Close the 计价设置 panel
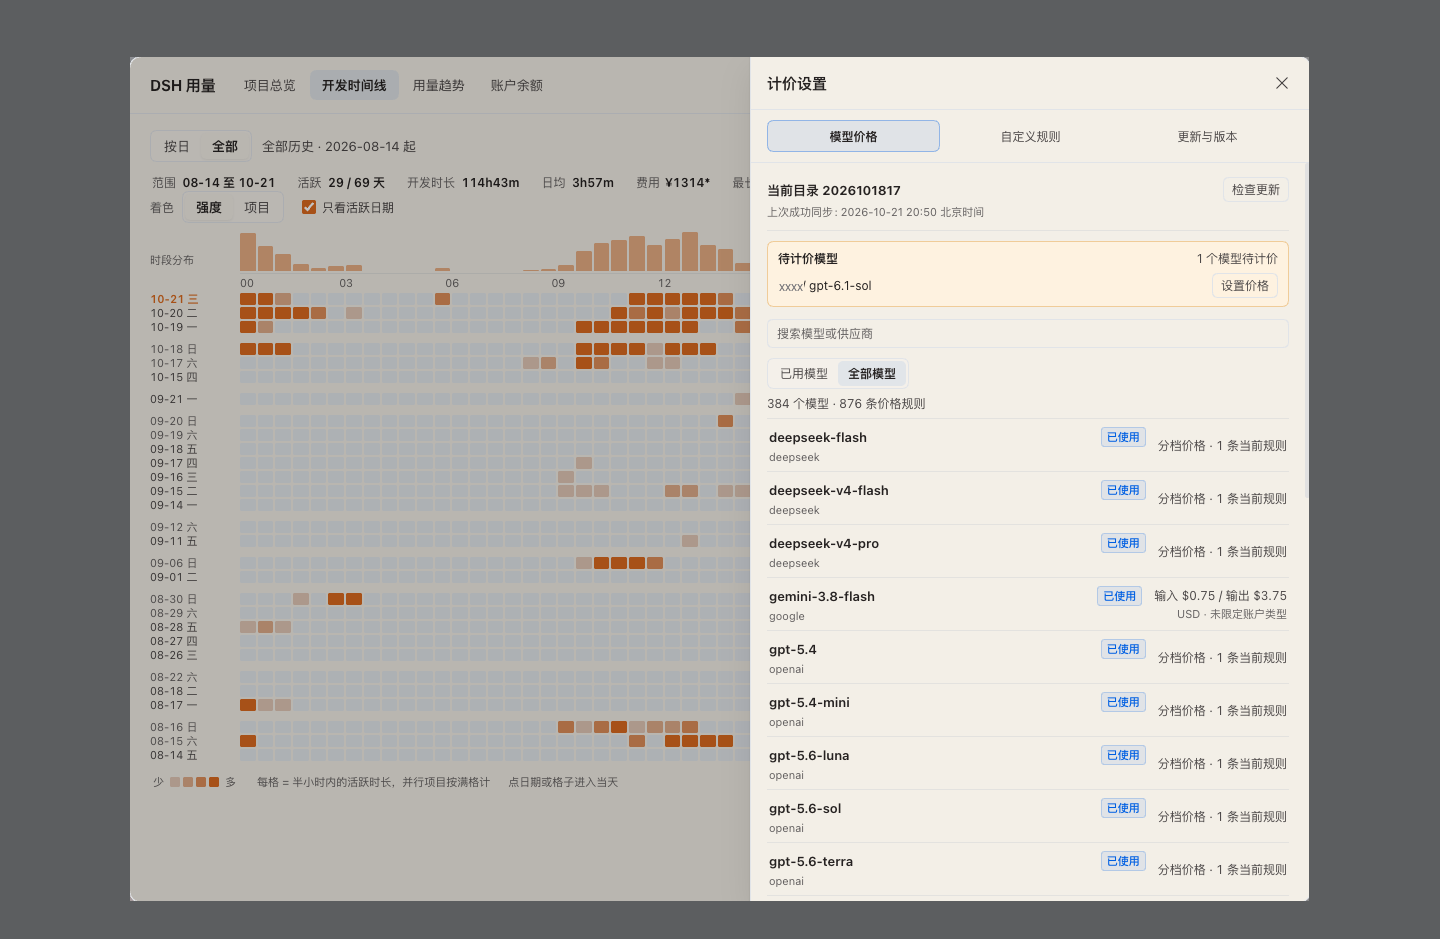The image size is (1440, 939). 1282,83
